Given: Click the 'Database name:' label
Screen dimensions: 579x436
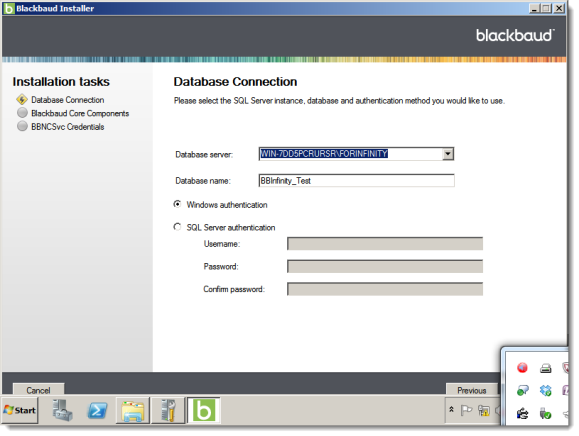Looking at the screenshot, I should 203,181.
